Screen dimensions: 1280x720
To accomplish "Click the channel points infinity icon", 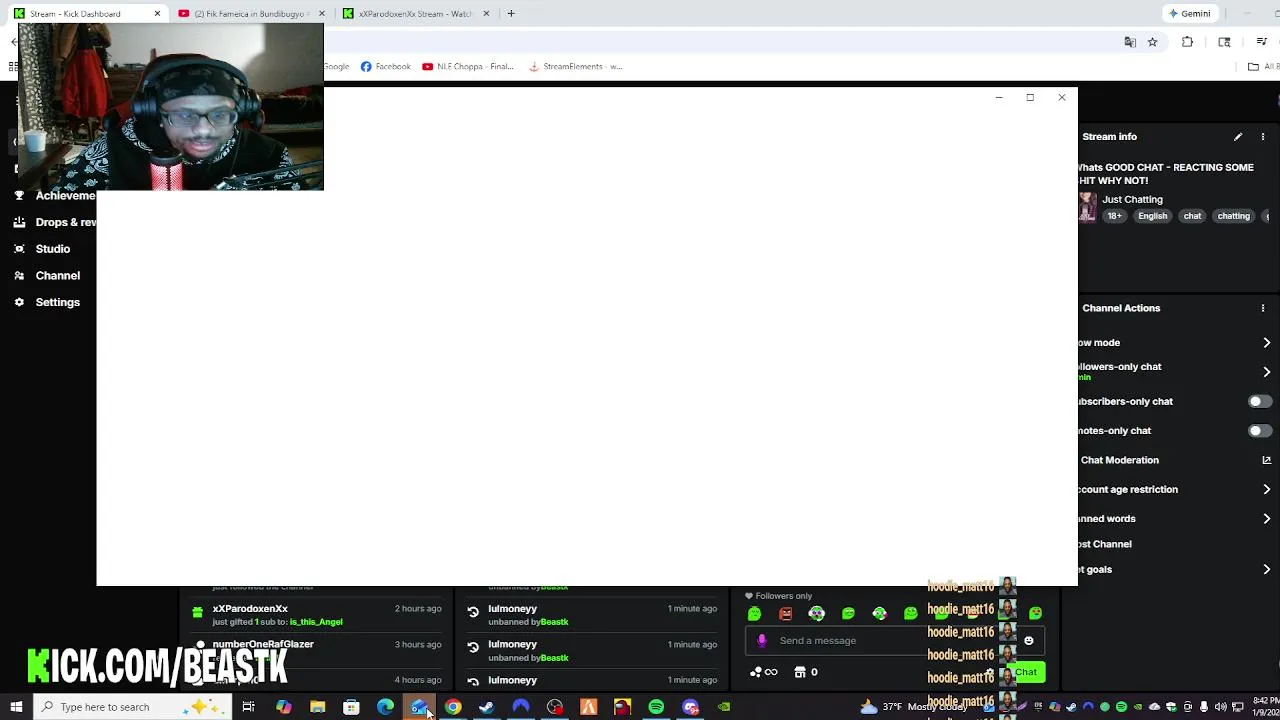I will pos(764,672).
